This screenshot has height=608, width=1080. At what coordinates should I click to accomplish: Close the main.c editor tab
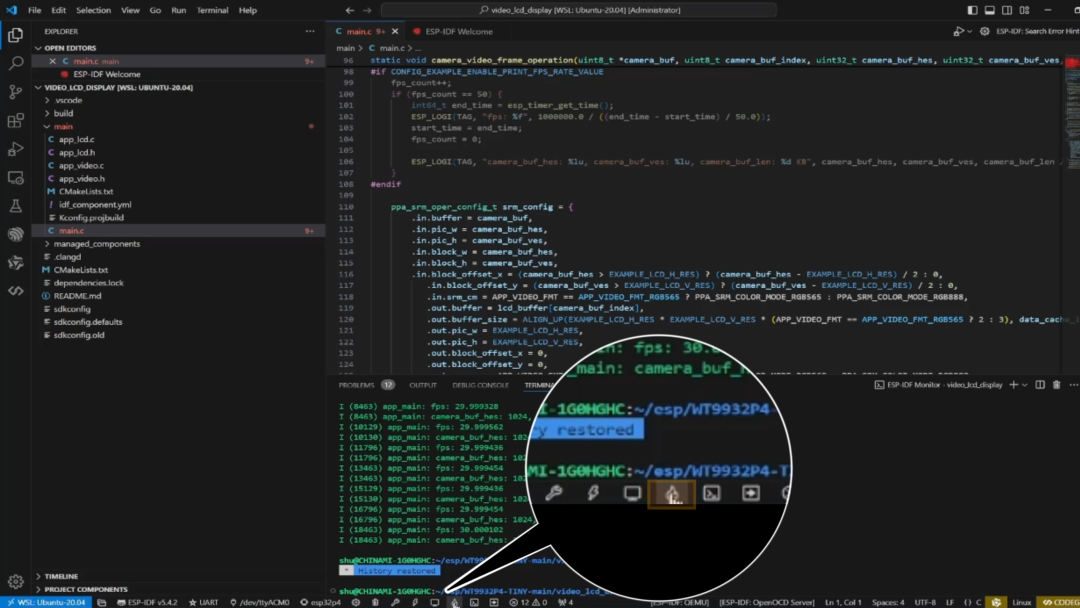395,32
